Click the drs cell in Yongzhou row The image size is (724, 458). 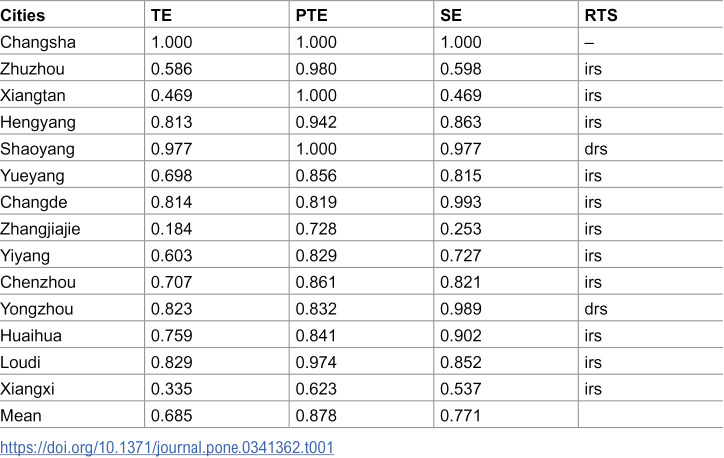(596, 309)
